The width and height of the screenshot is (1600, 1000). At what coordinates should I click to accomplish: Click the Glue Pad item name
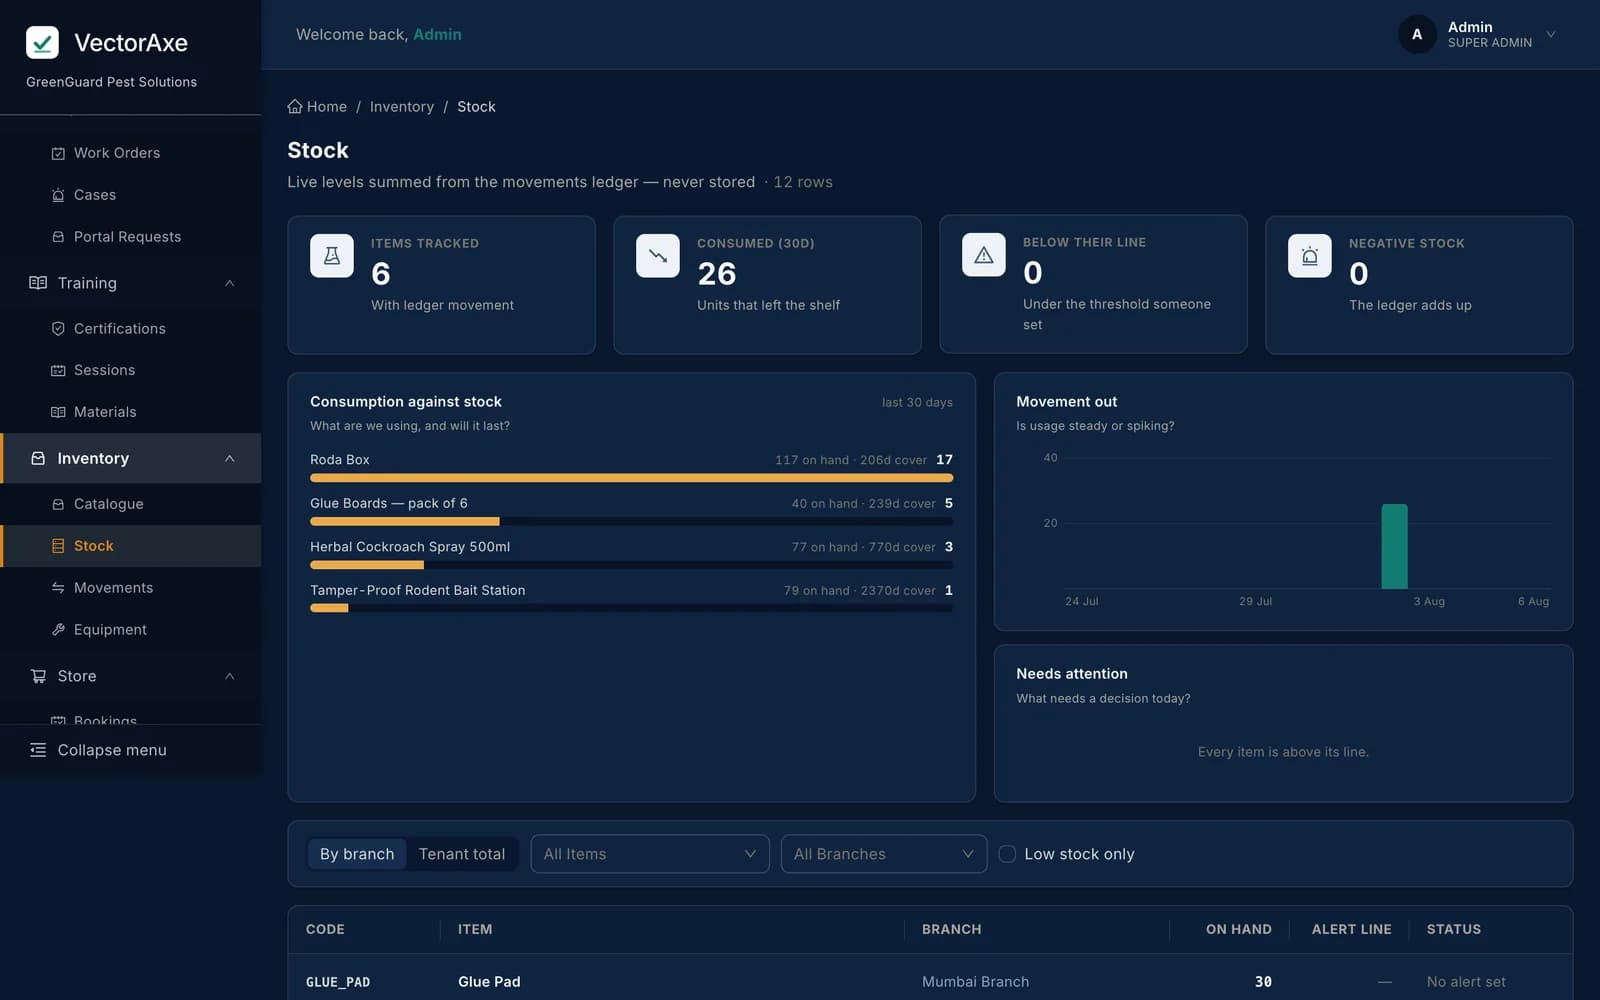(489, 982)
